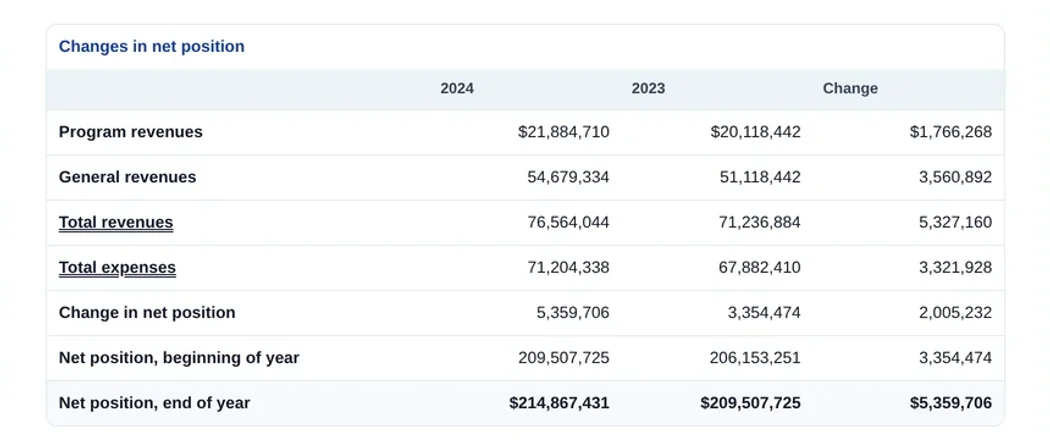The width and height of the screenshot is (1050, 440).
Task: Select the value 3,560,892
Action: 956,177
